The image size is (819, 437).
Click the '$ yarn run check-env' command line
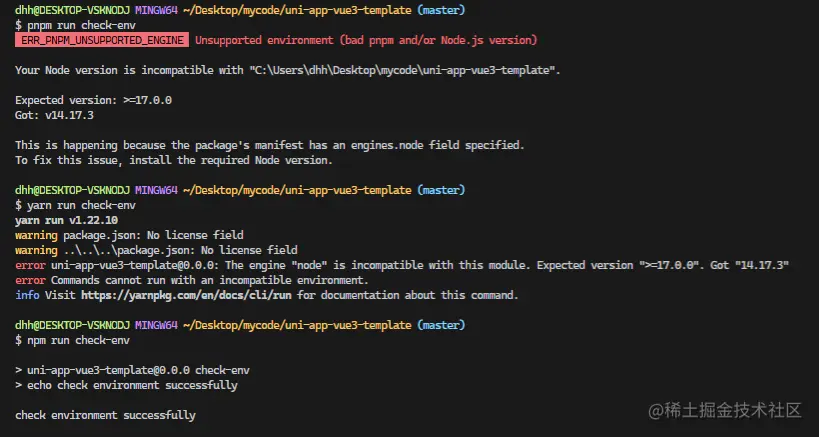point(76,206)
